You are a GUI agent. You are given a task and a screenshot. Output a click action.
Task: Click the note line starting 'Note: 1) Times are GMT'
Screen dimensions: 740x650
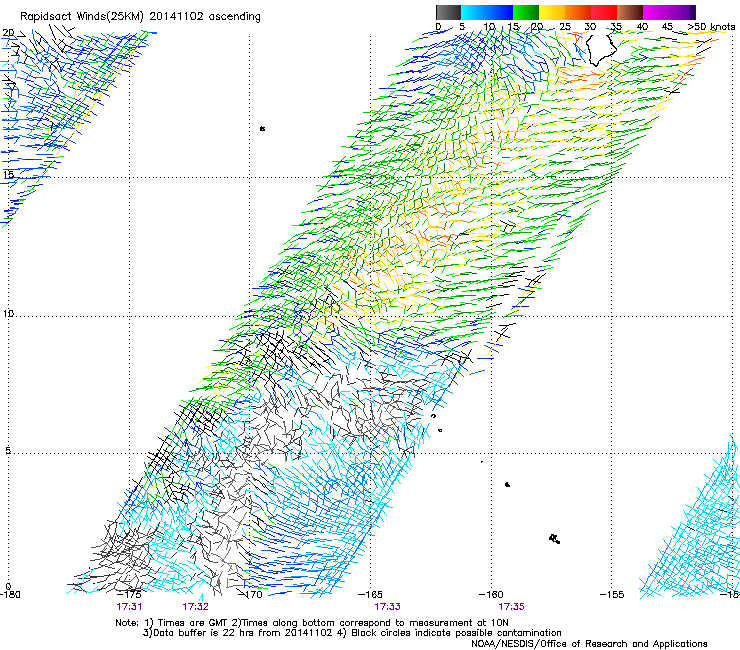[x=312, y=623]
